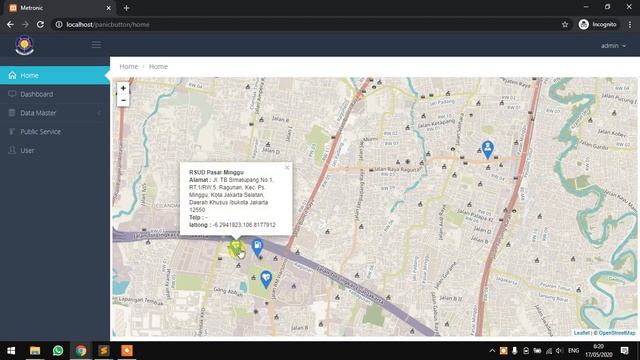Open the Leaflet attribution link

pos(581,333)
